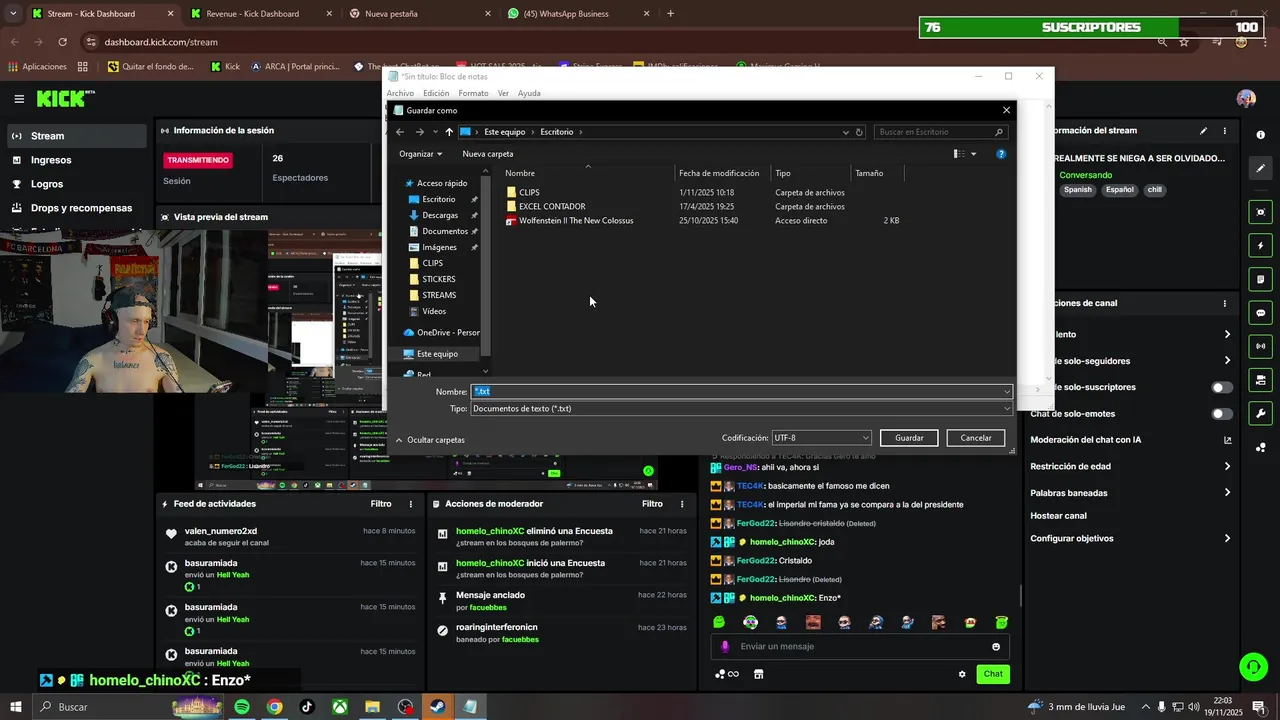
Task: Click the green headset support button
Action: click(1253, 667)
